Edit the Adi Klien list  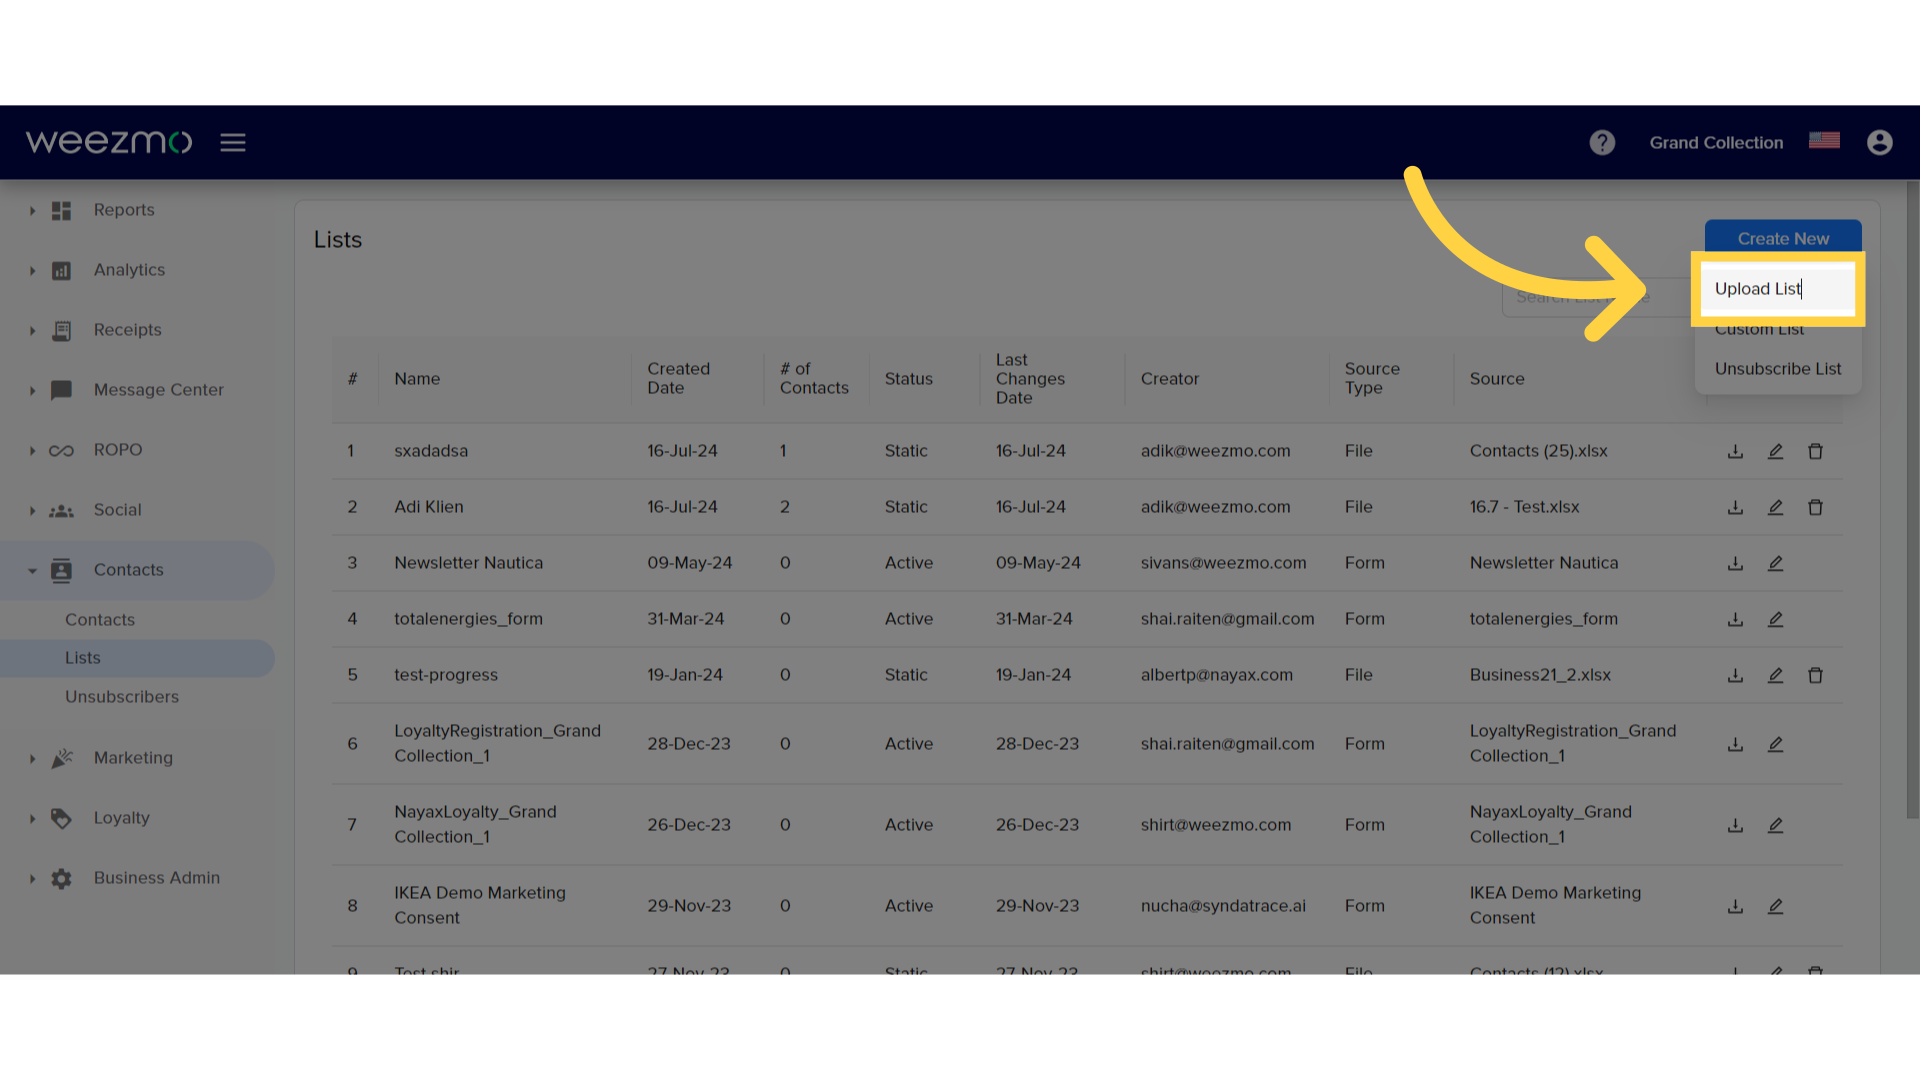point(1775,507)
